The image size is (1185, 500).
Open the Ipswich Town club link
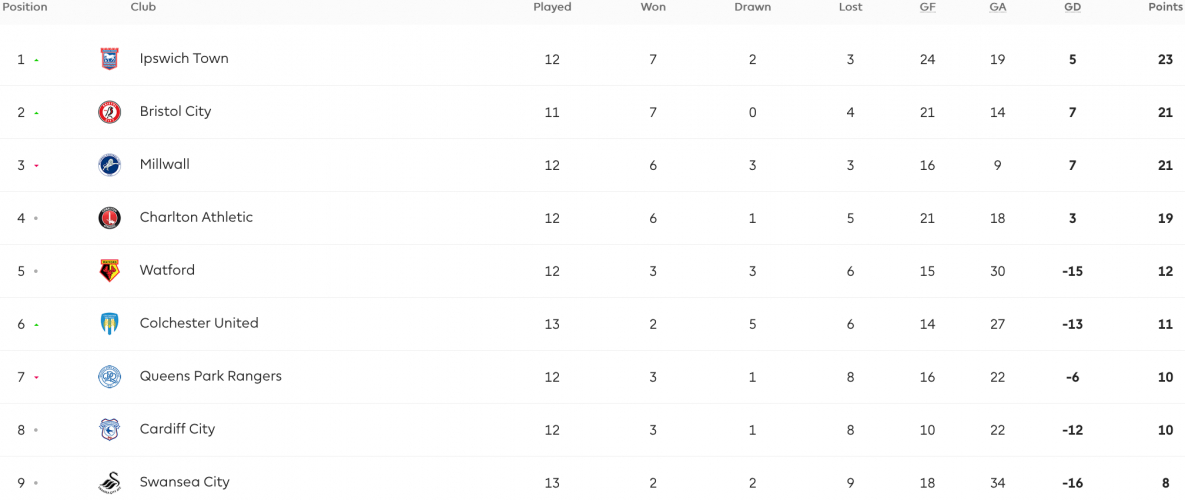[x=184, y=58]
